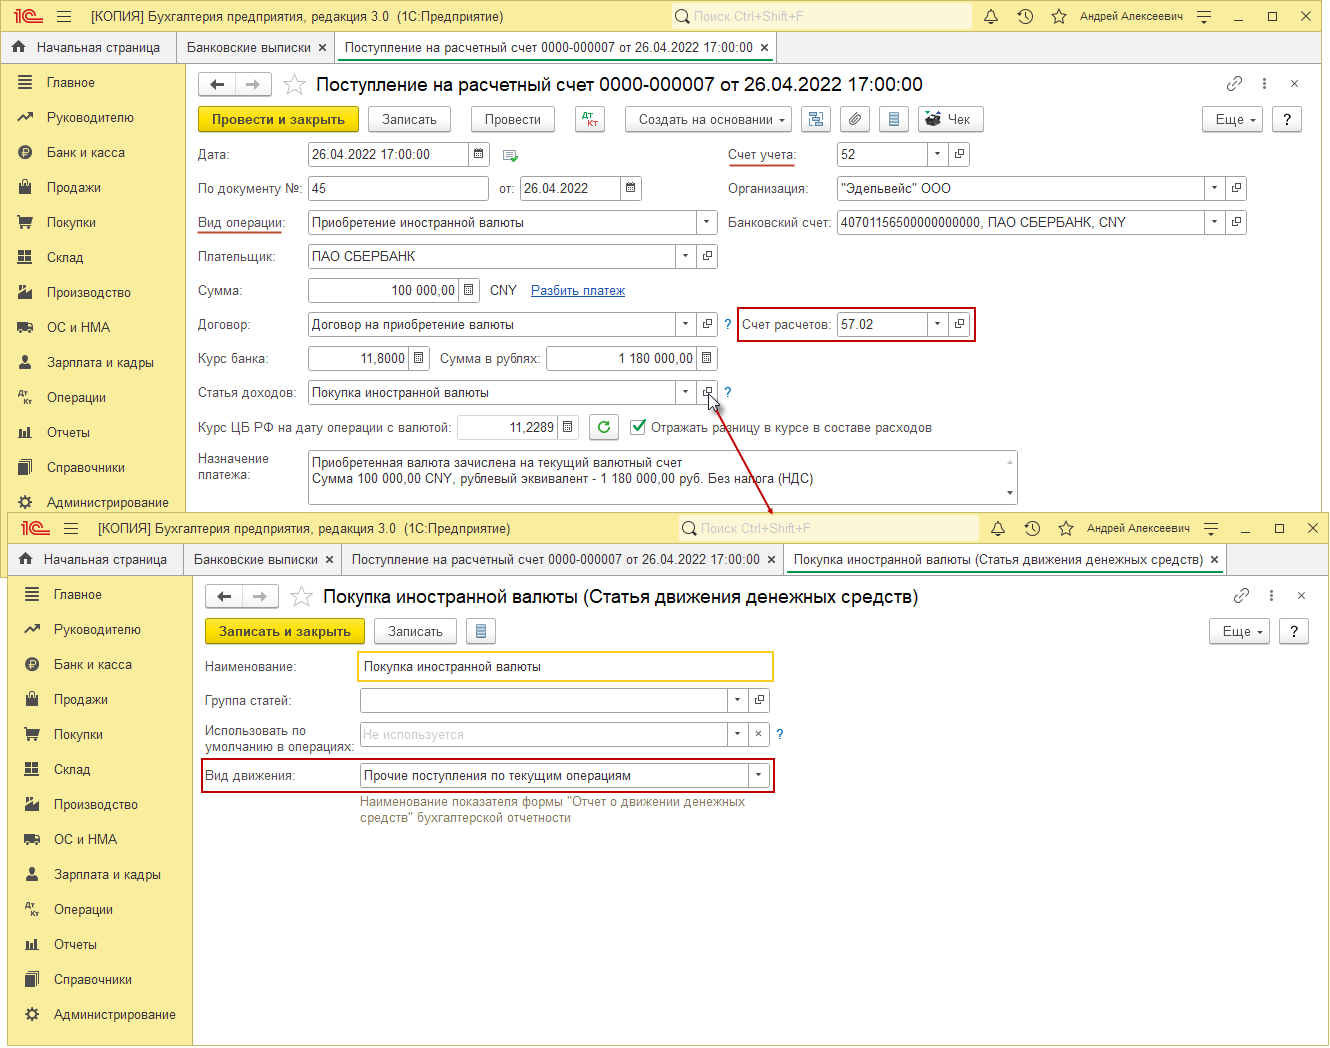Image resolution: width=1330 pixels, height=1048 pixels.
Task: Open calculator for Сумма field
Action: (469, 290)
